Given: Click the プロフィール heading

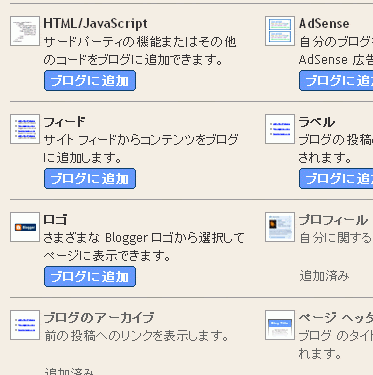Looking at the screenshot, I should (x=333, y=220).
